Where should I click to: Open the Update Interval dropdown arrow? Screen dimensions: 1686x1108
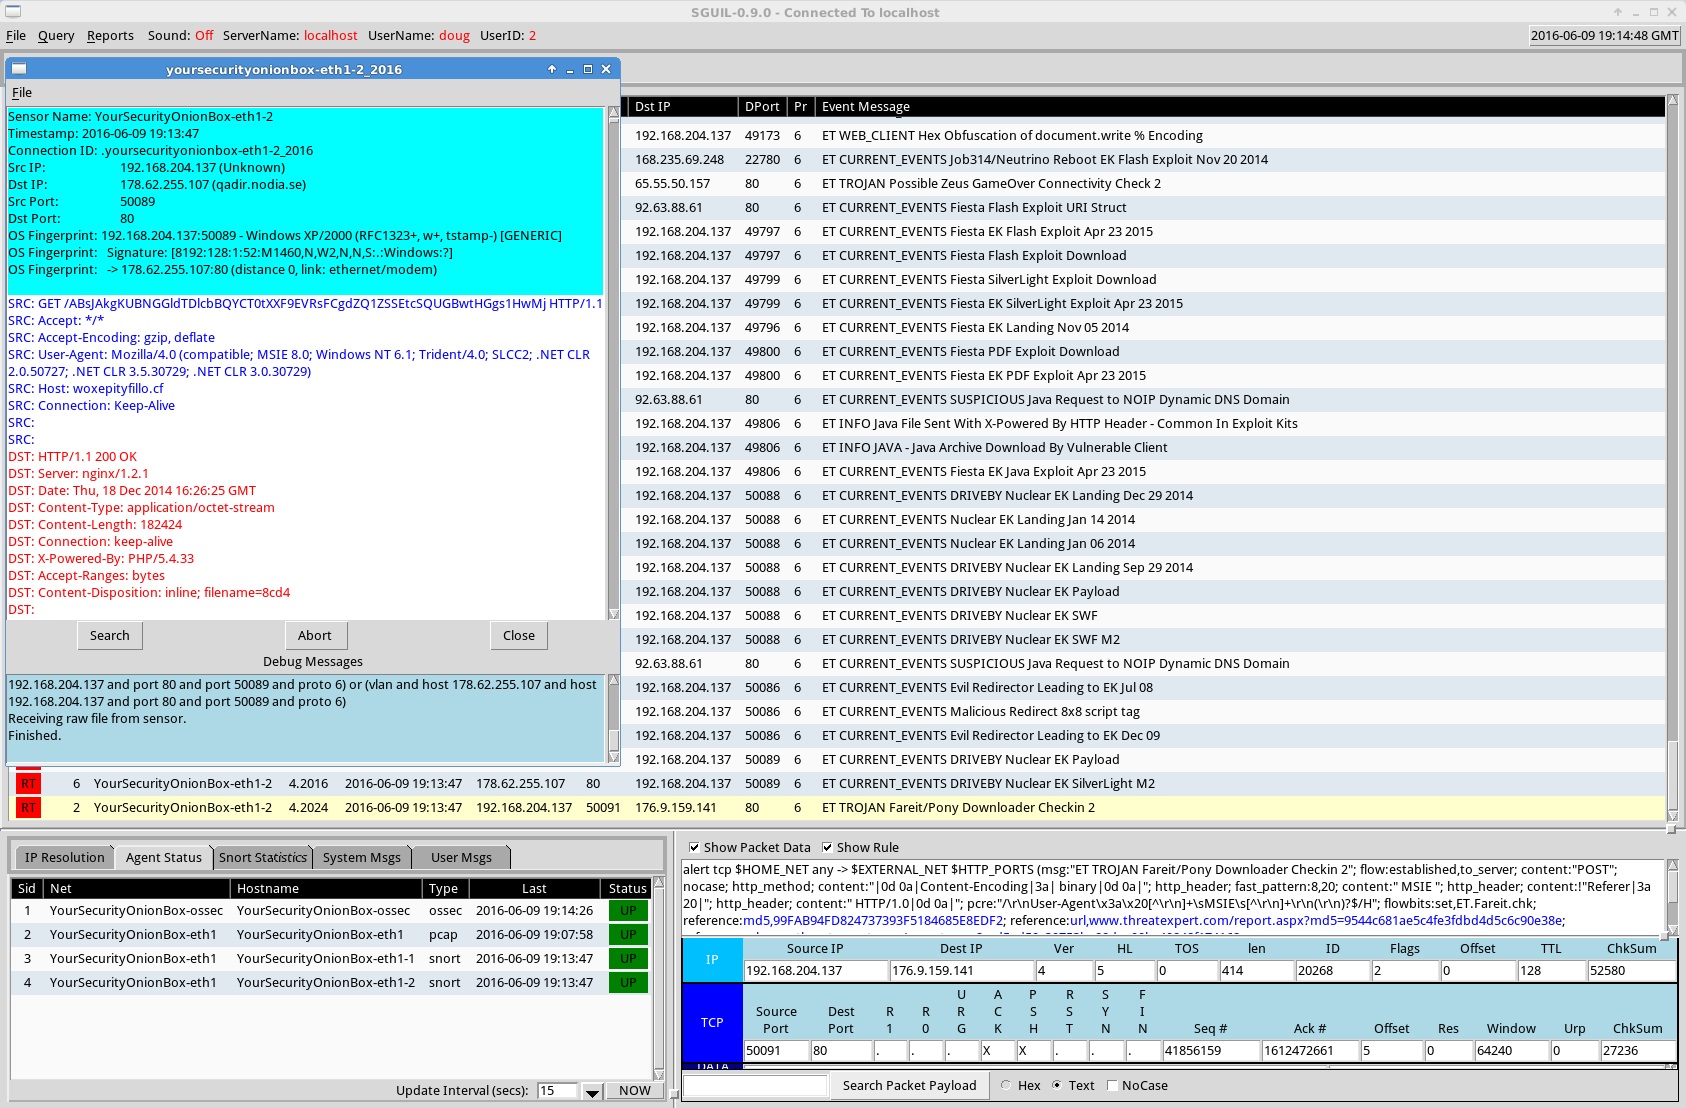pos(592,1090)
